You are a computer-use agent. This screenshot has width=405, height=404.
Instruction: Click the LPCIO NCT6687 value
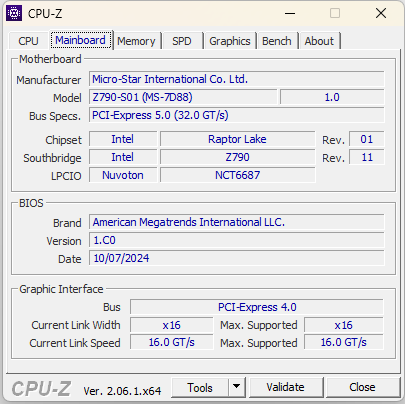[x=237, y=175]
